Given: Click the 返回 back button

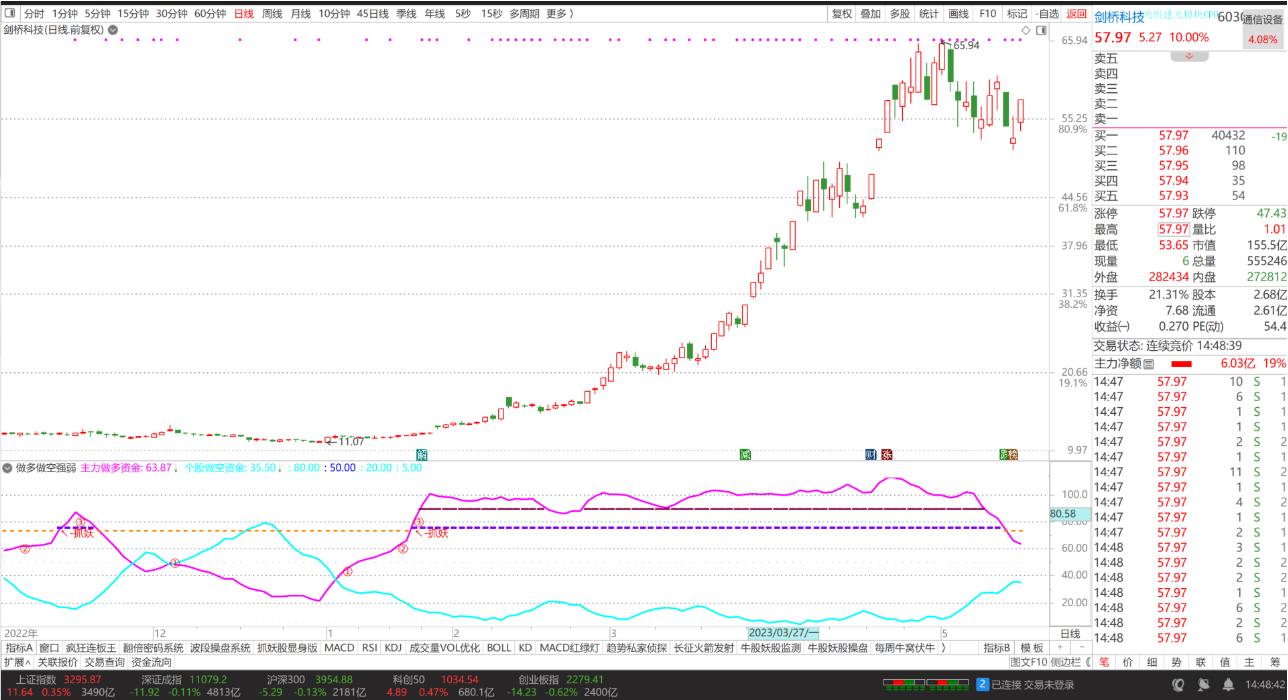Looking at the screenshot, I should [1076, 14].
